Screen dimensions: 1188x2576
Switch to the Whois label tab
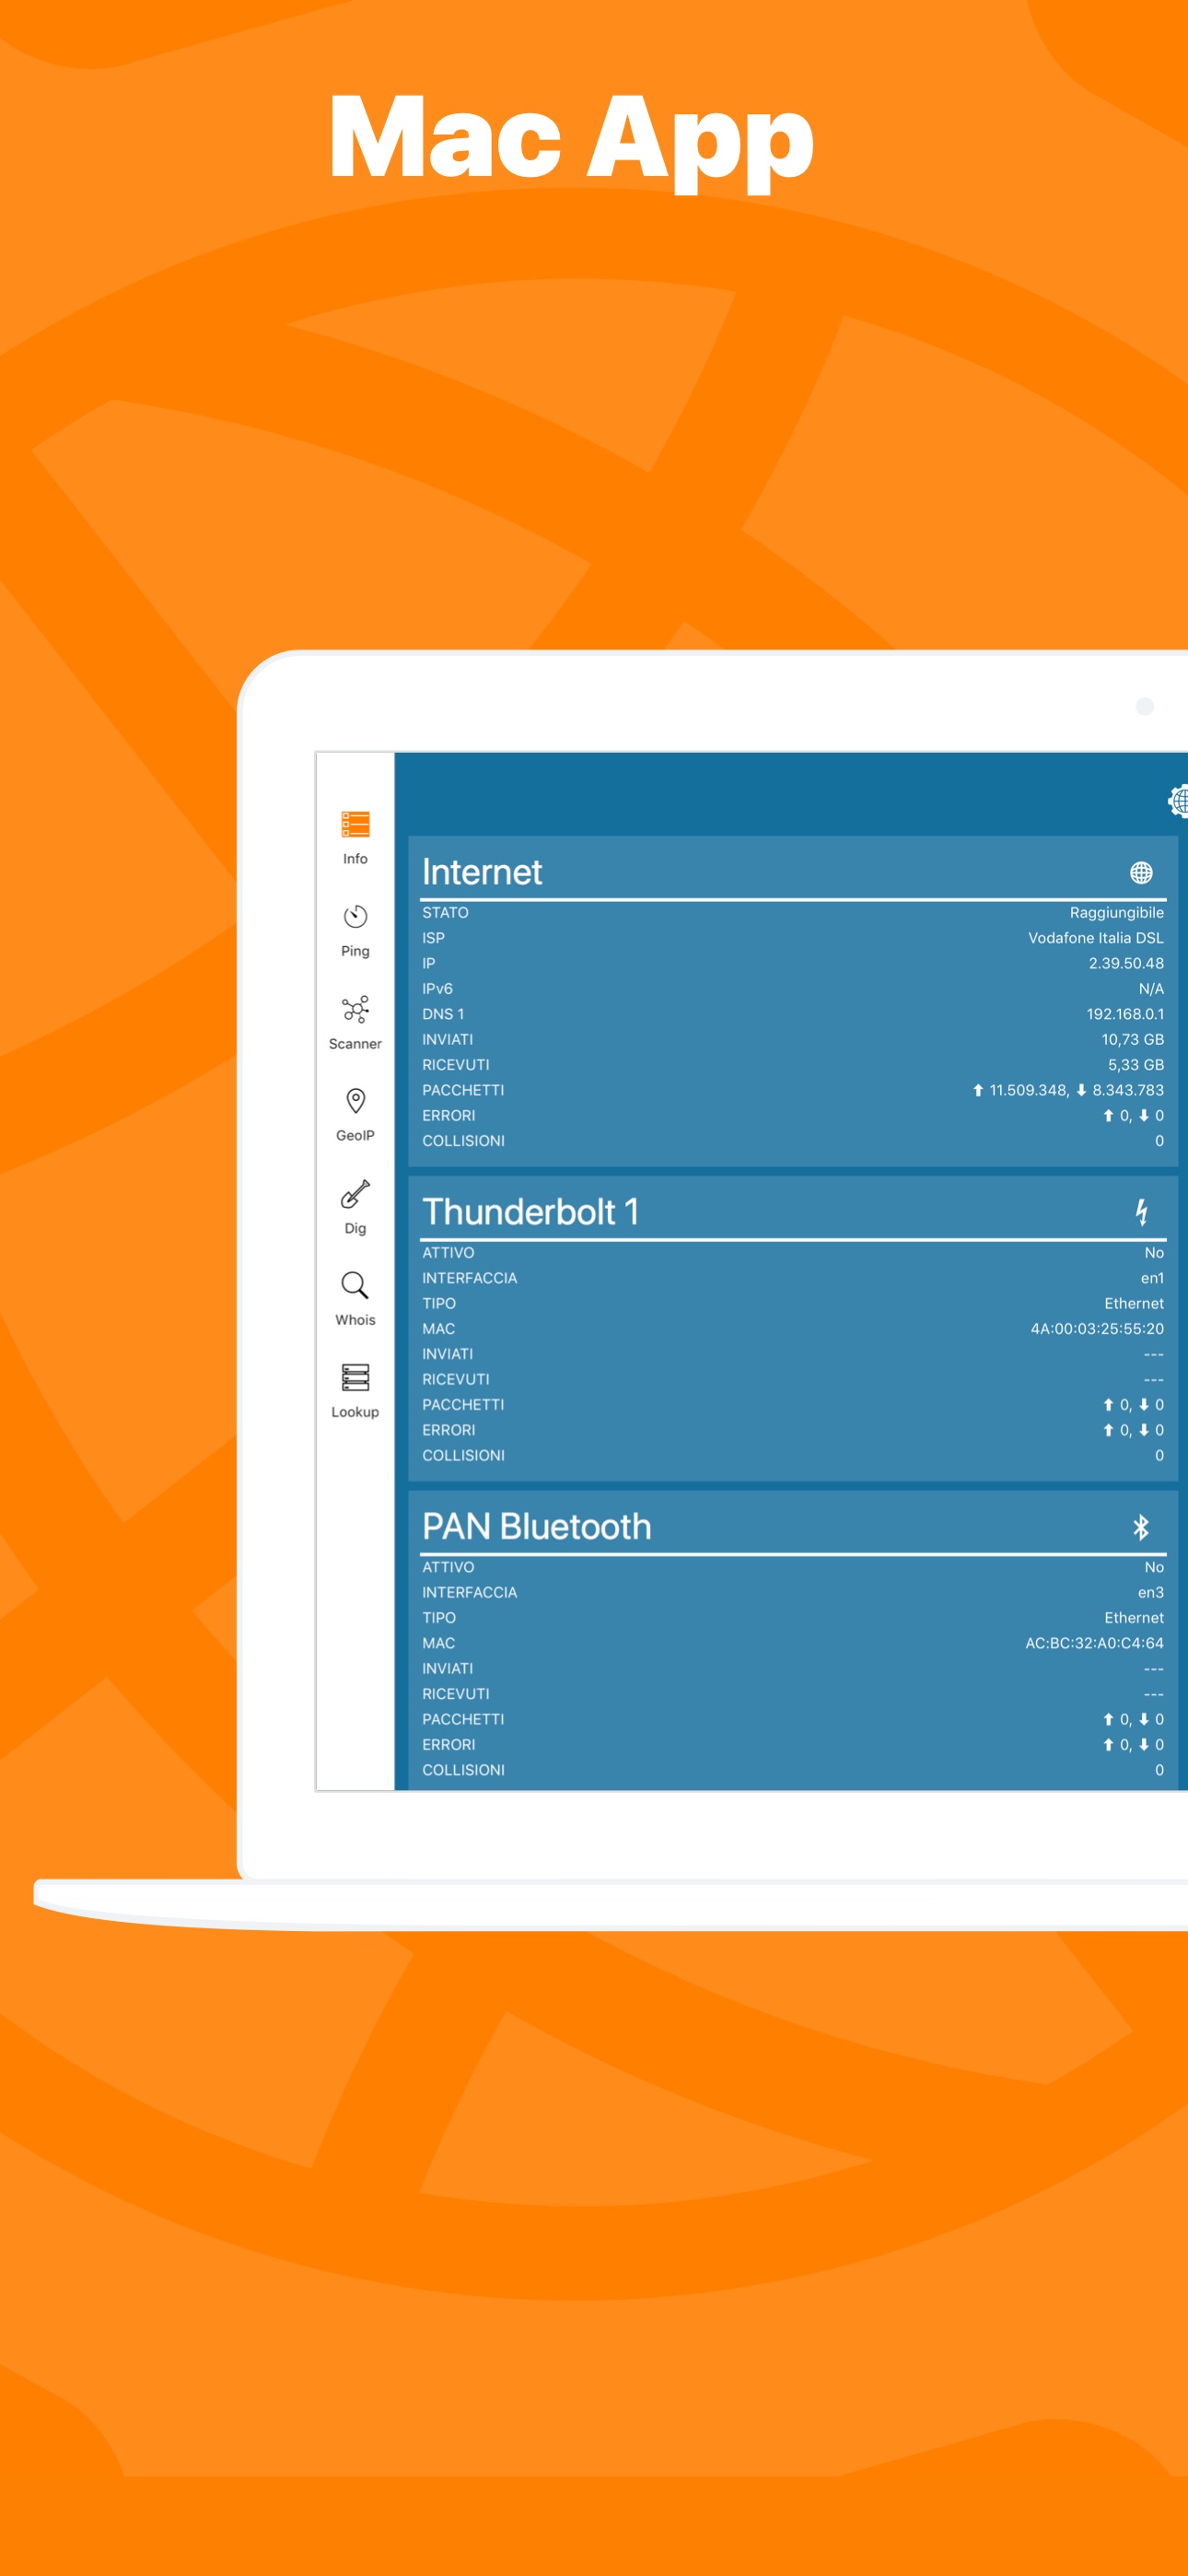tap(355, 1320)
